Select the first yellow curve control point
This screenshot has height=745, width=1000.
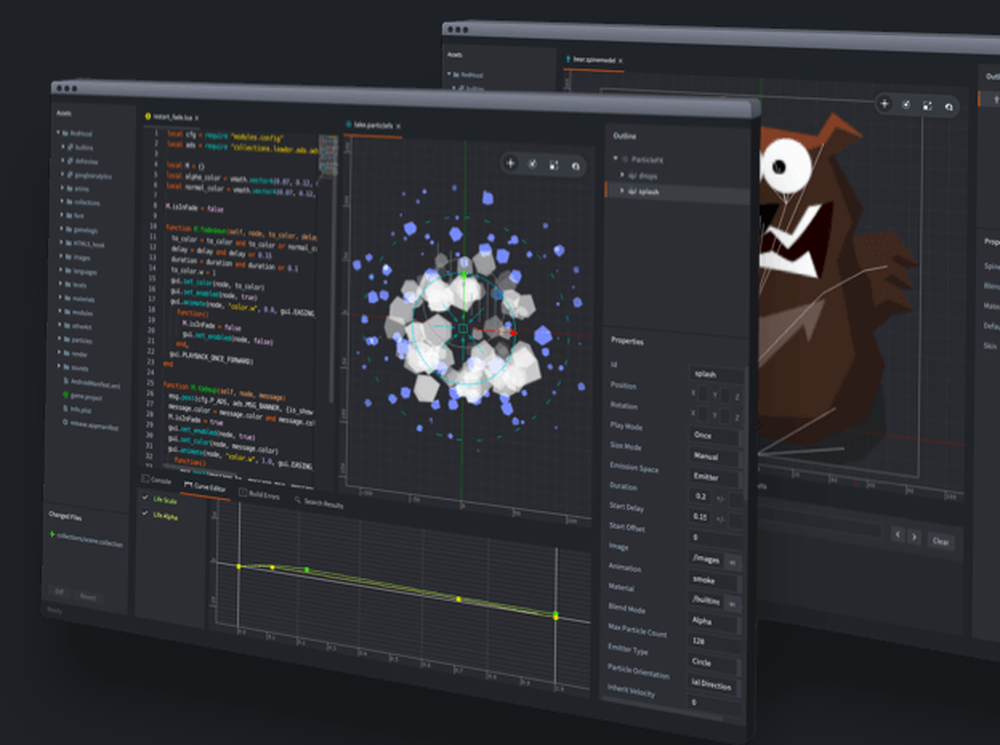239,566
